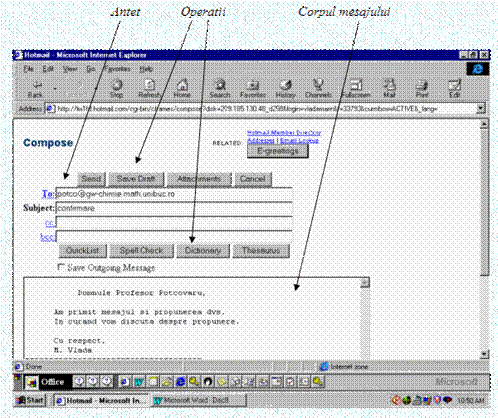Viewport: 498px width, 418px height.
Task: Click inside the message body text area
Action: 192,318
